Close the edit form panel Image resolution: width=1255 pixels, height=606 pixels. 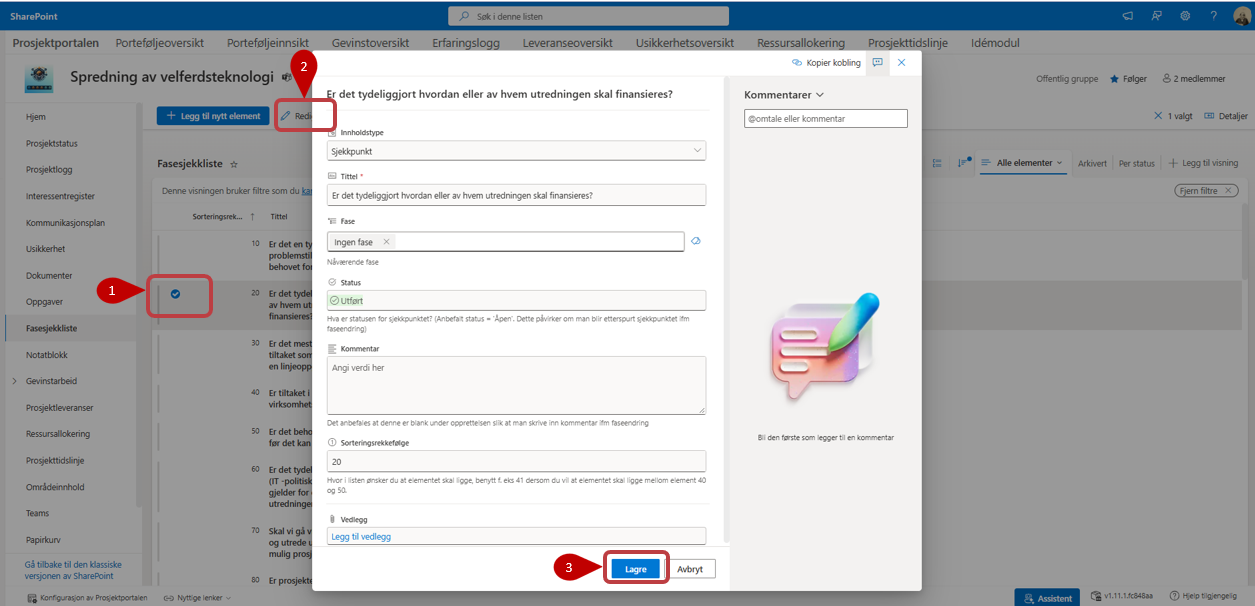[x=901, y=62]
